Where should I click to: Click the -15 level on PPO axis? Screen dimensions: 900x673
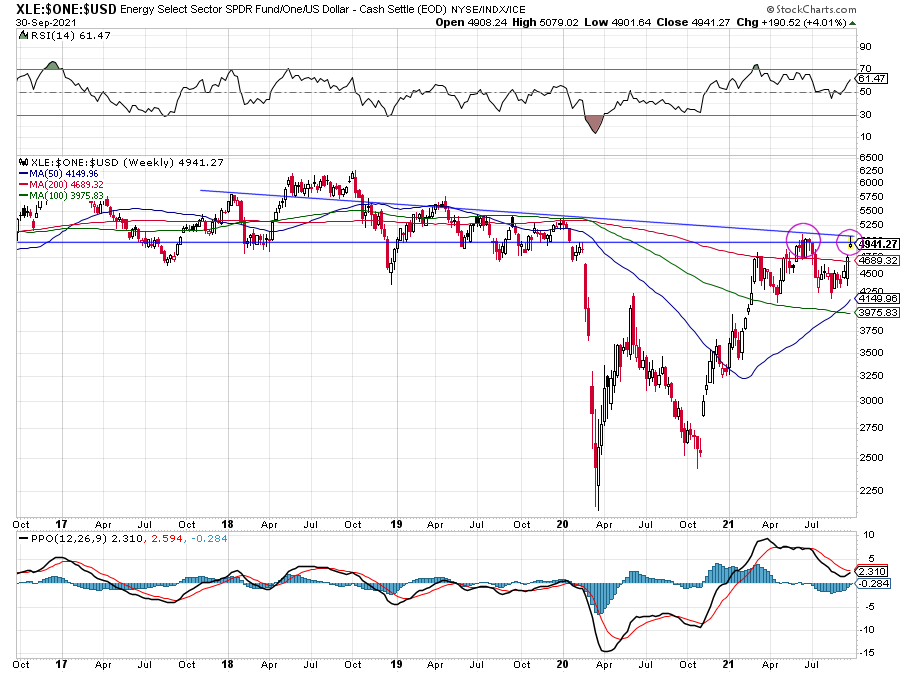pyautogui.click(x=868, y=653)
